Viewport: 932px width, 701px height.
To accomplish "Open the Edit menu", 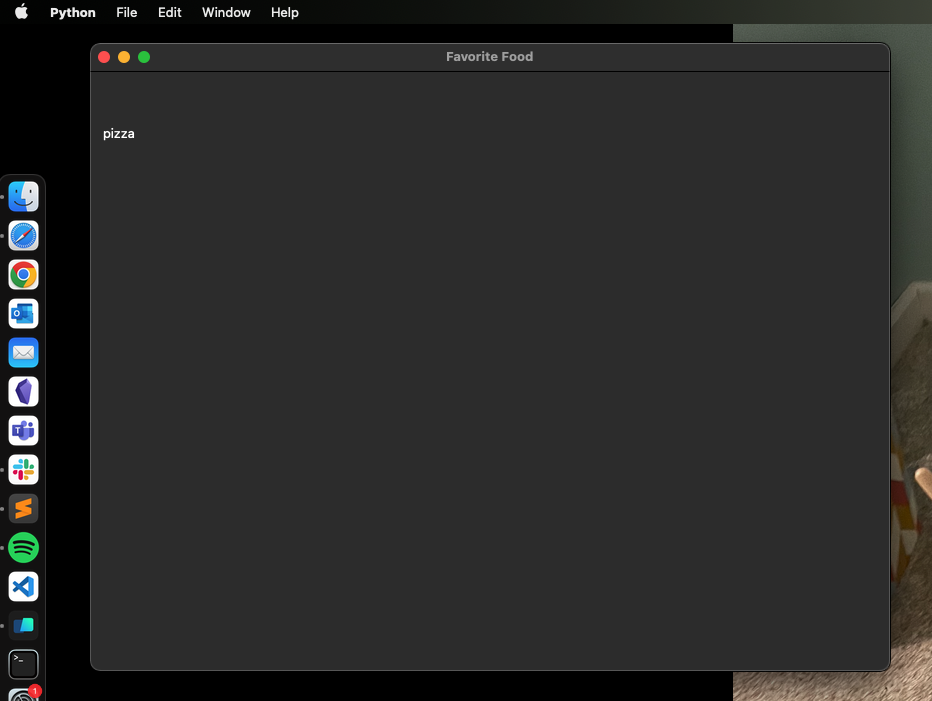I will [169, 13].
